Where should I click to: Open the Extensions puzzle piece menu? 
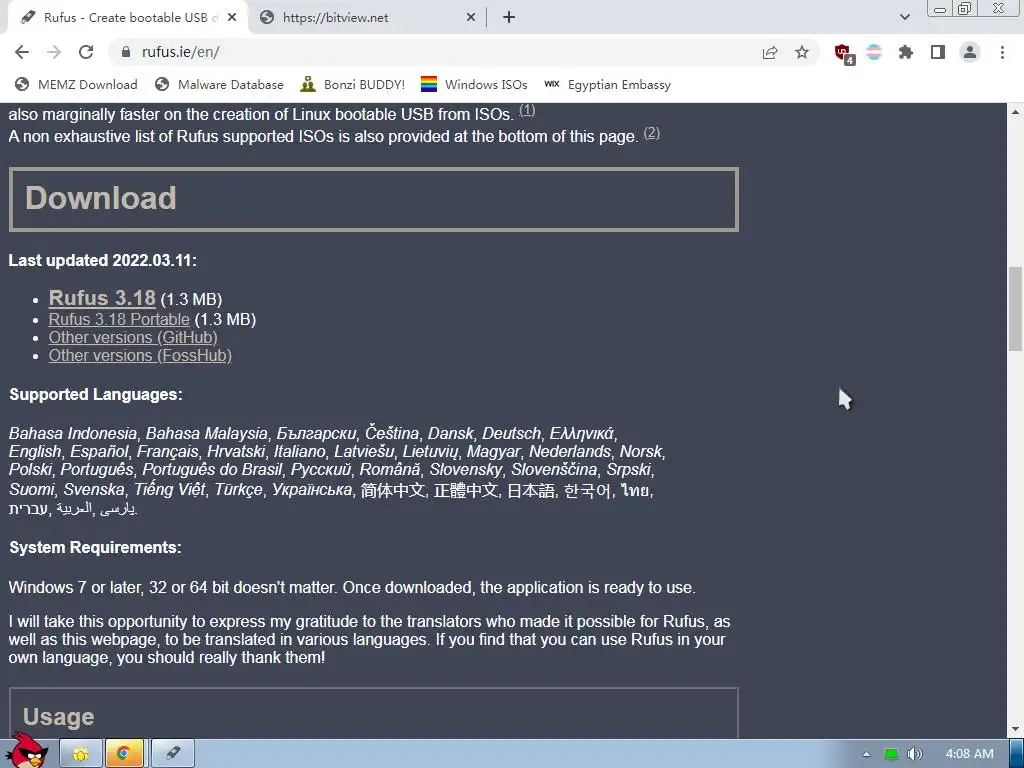coord(906,52)
